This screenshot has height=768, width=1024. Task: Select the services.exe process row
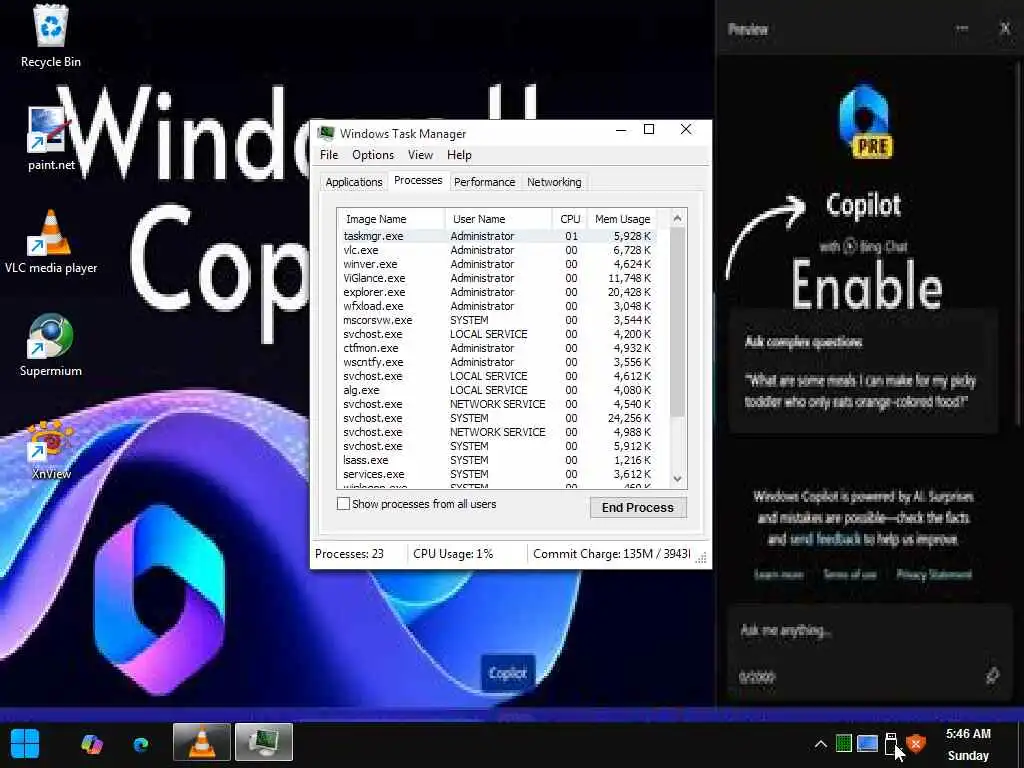pyautogui.click(x=498, y=474)
